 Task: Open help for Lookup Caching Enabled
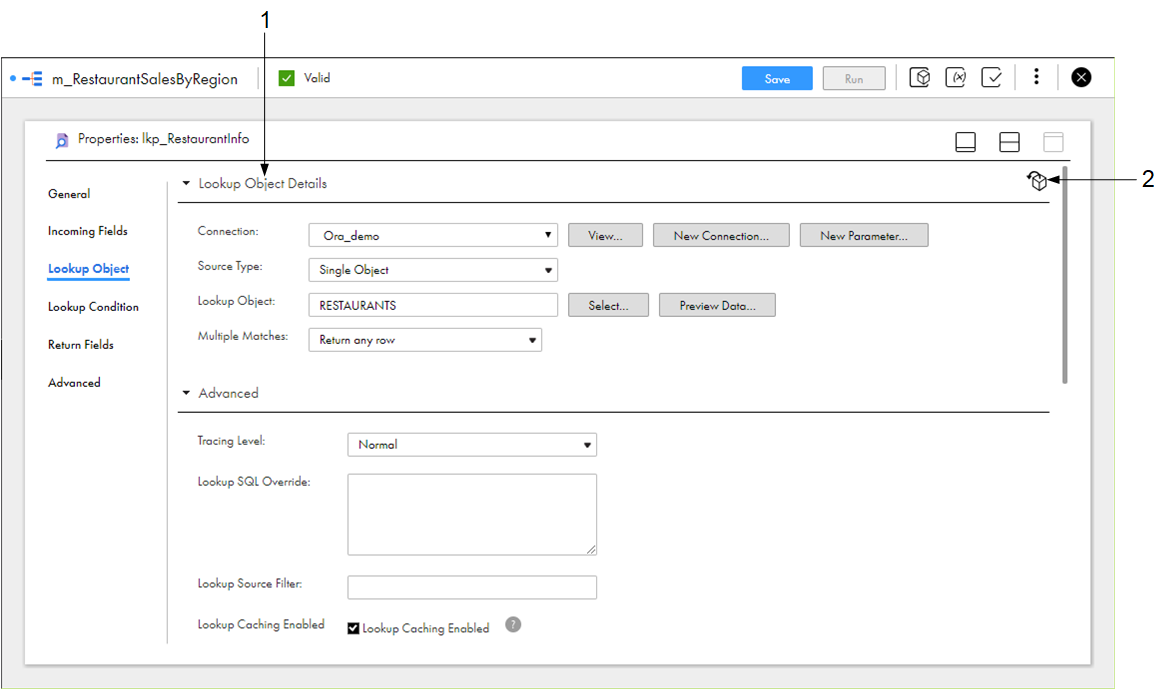tap(513, 625)
